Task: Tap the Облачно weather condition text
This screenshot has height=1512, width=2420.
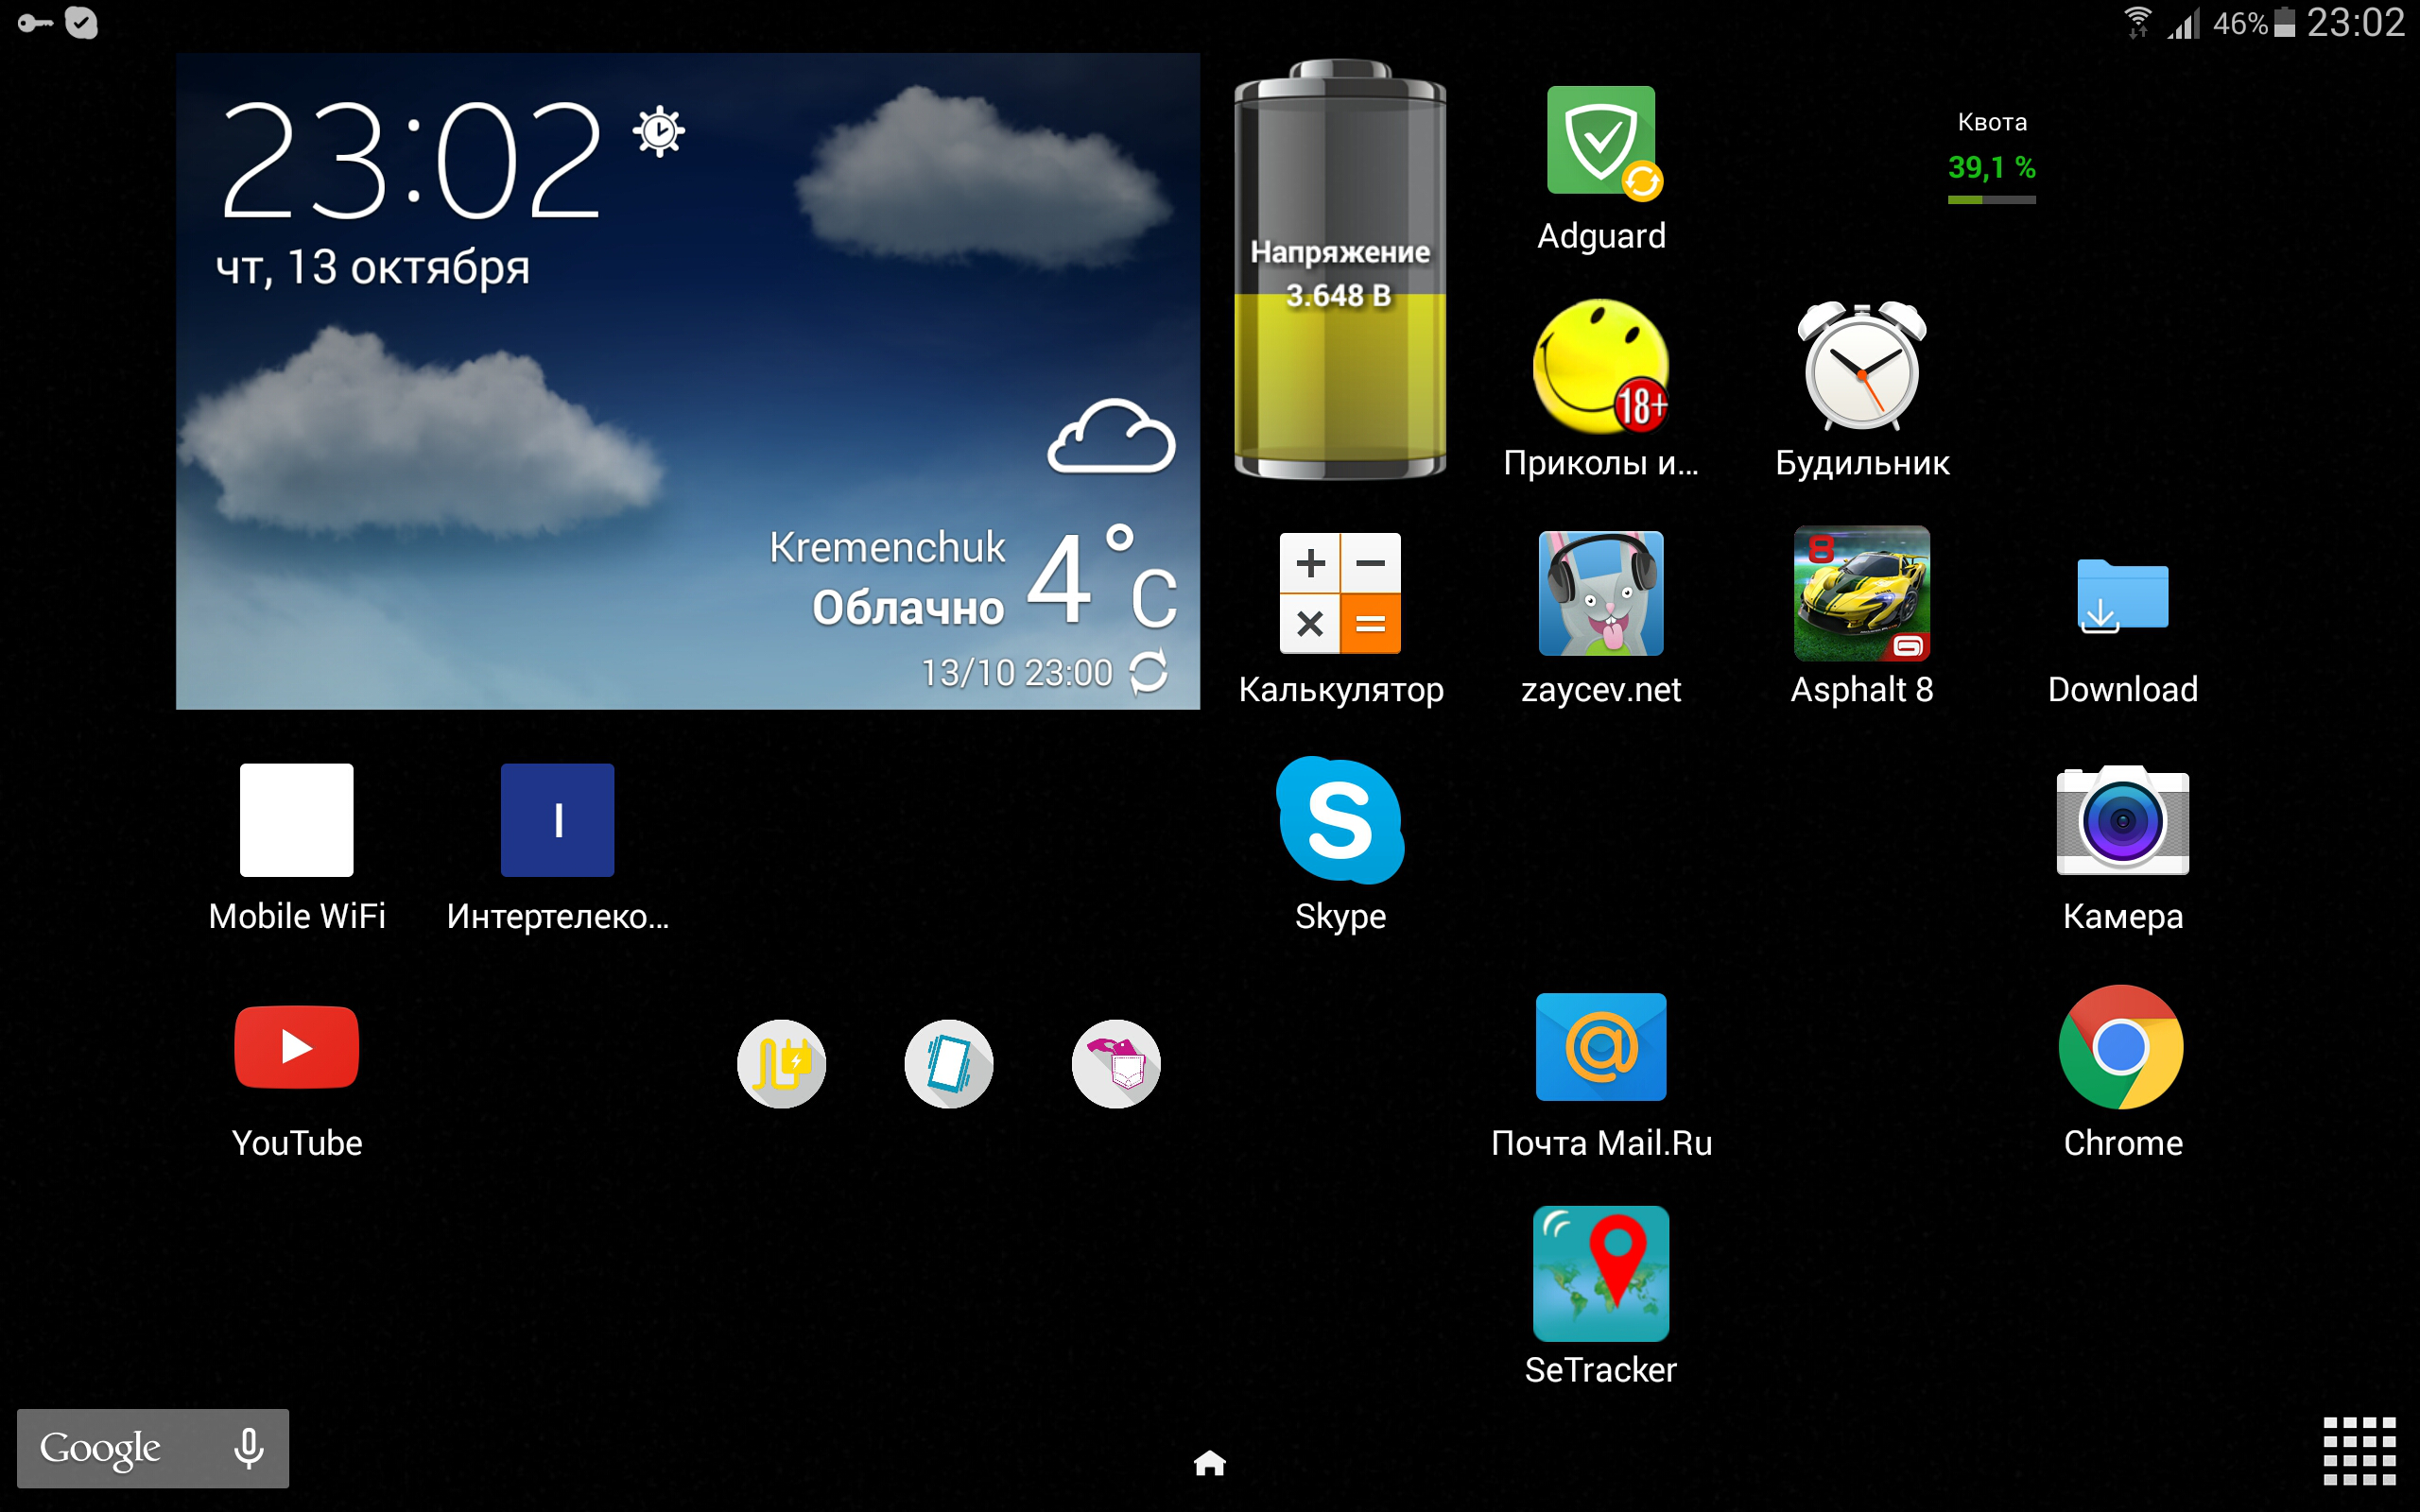Action: click(x=908, y=608)
